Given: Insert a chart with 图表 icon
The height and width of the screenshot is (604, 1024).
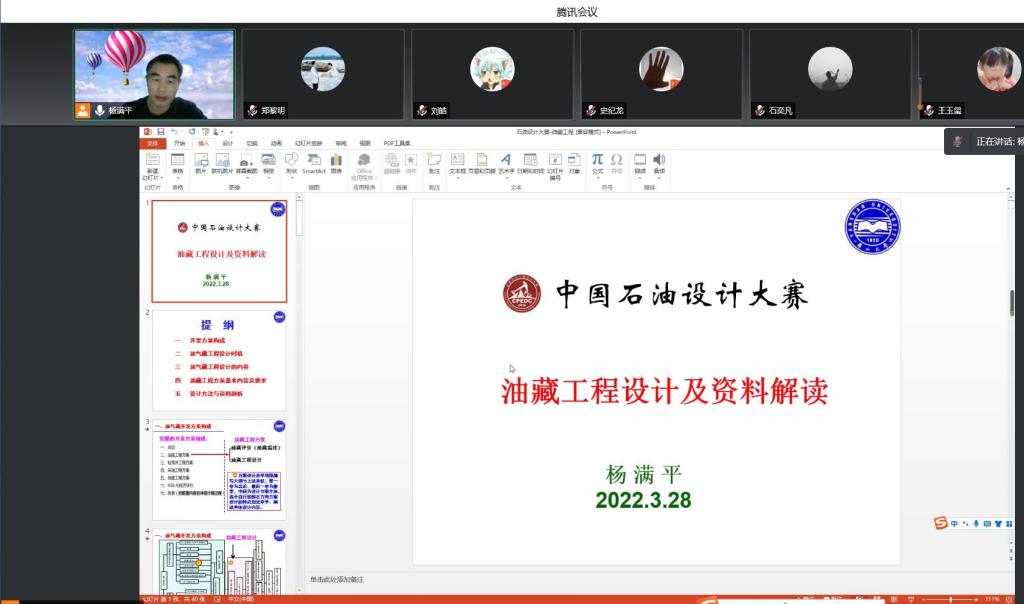Looking at the screenshot, I should (x=337, y=160).
